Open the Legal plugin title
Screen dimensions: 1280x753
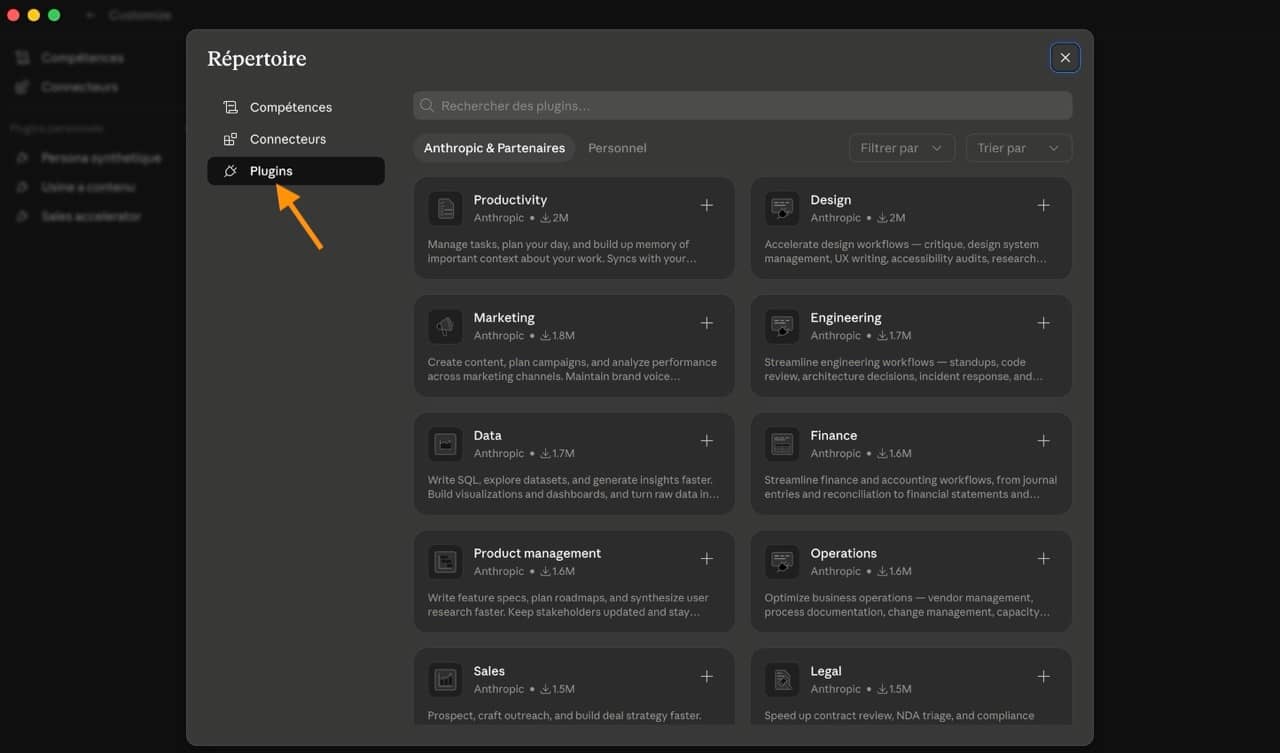[x=826, y=672]
